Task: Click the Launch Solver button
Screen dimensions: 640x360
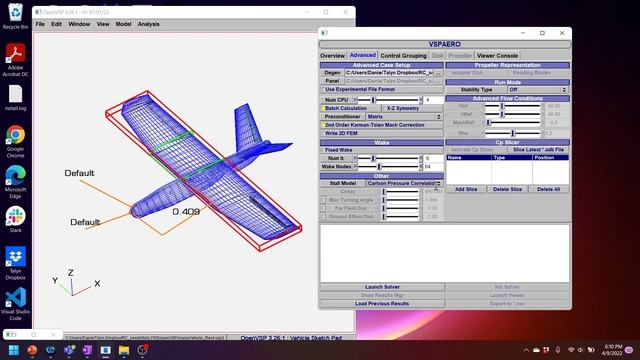Action: pyautogui.click(x=382, y=287)
